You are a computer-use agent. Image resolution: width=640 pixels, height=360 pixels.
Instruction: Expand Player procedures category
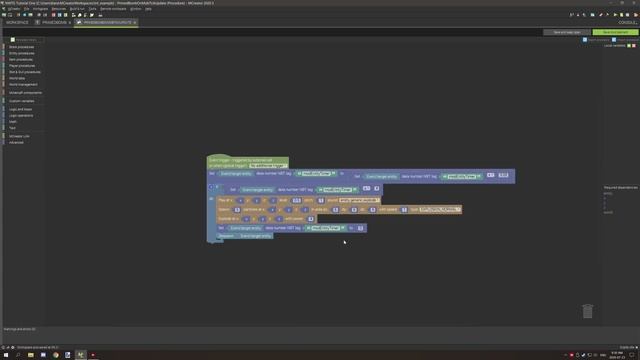[x=22, y=66]
